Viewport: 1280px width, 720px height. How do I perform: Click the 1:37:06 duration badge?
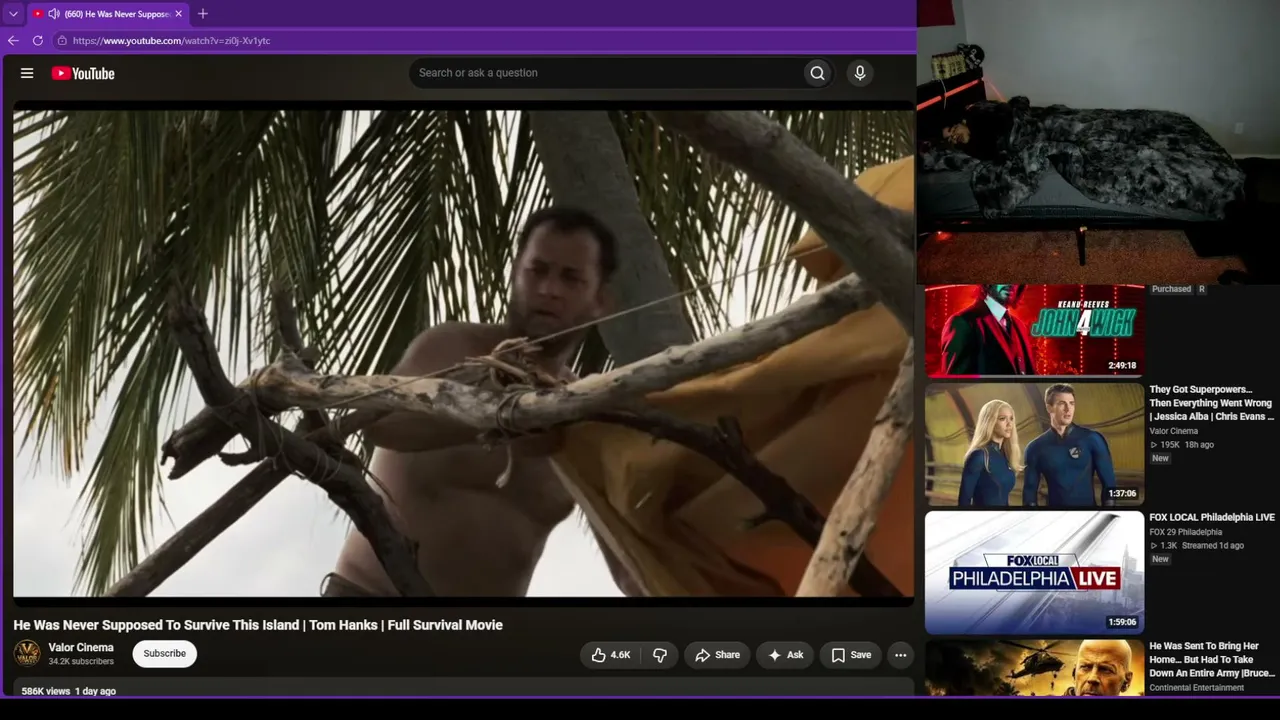tap(1122, 494)
